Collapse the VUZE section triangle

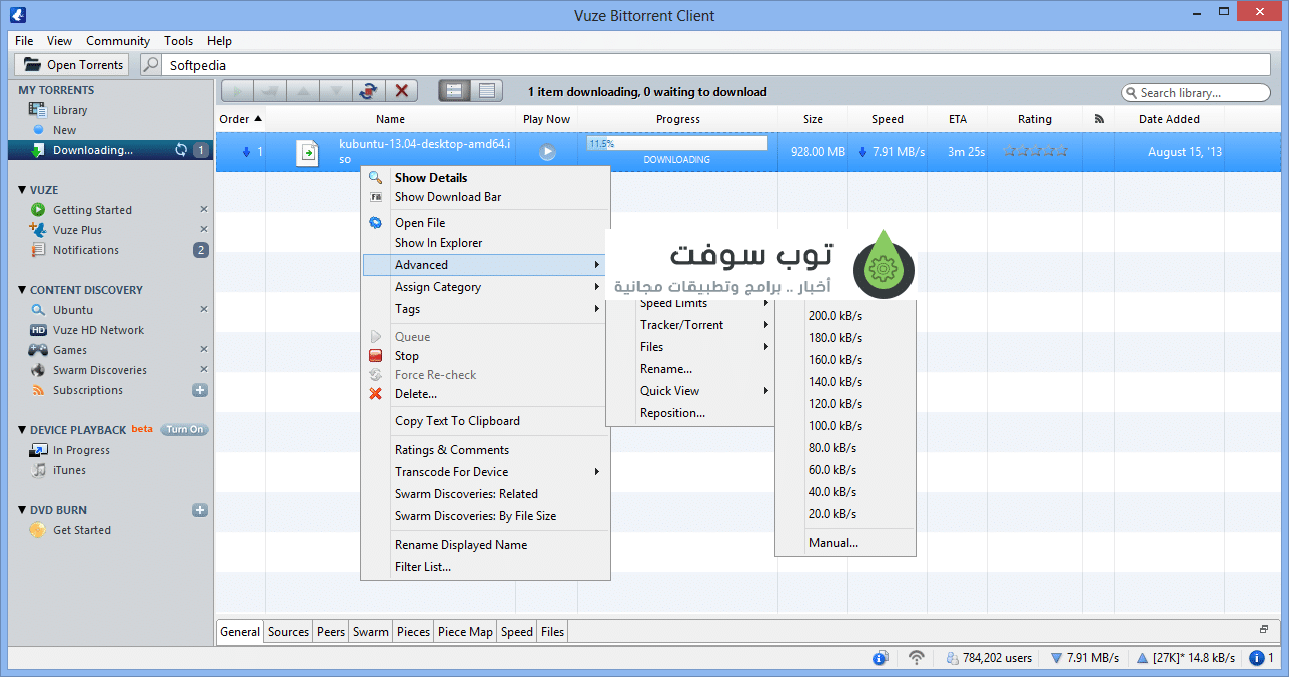22,190
